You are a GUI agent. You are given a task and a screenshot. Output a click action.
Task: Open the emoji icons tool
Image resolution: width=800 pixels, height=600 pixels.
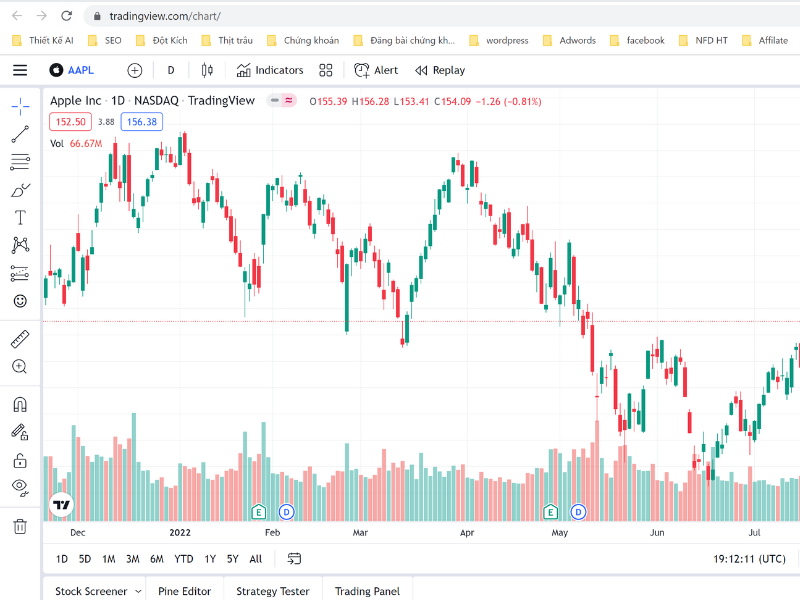click(20, 301)
